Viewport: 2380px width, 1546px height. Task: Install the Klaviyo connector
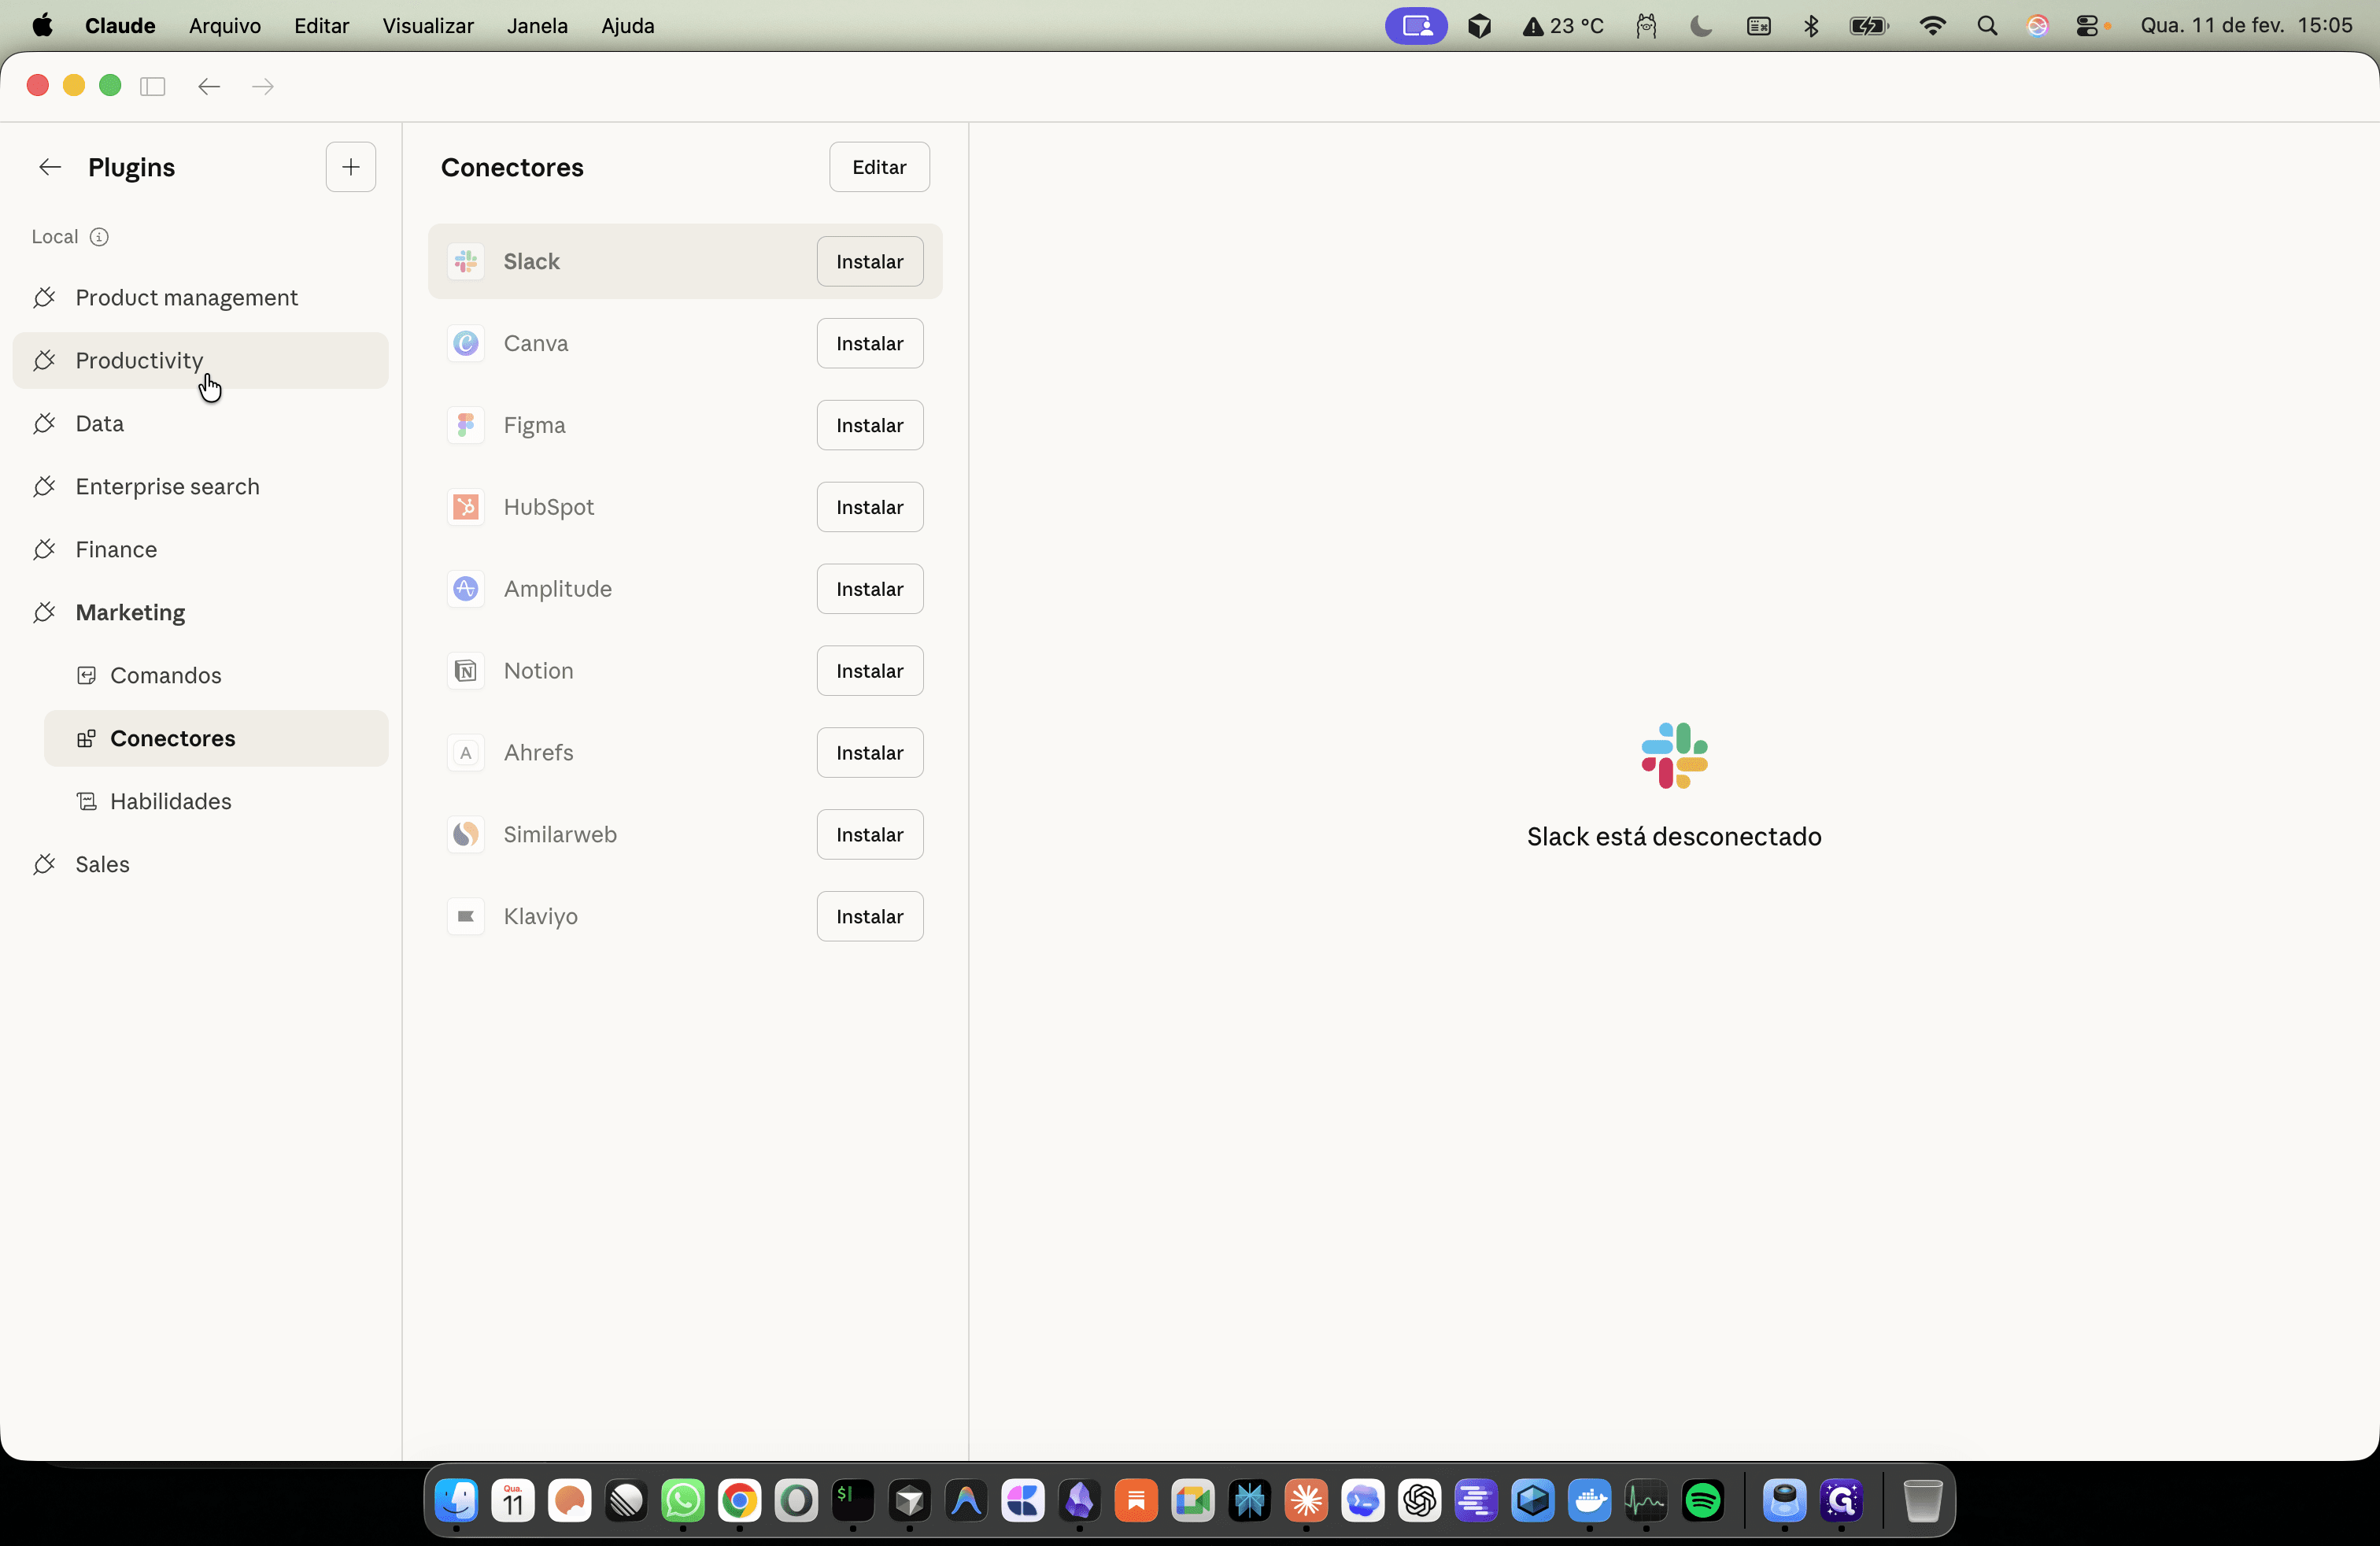pos(870,917)
